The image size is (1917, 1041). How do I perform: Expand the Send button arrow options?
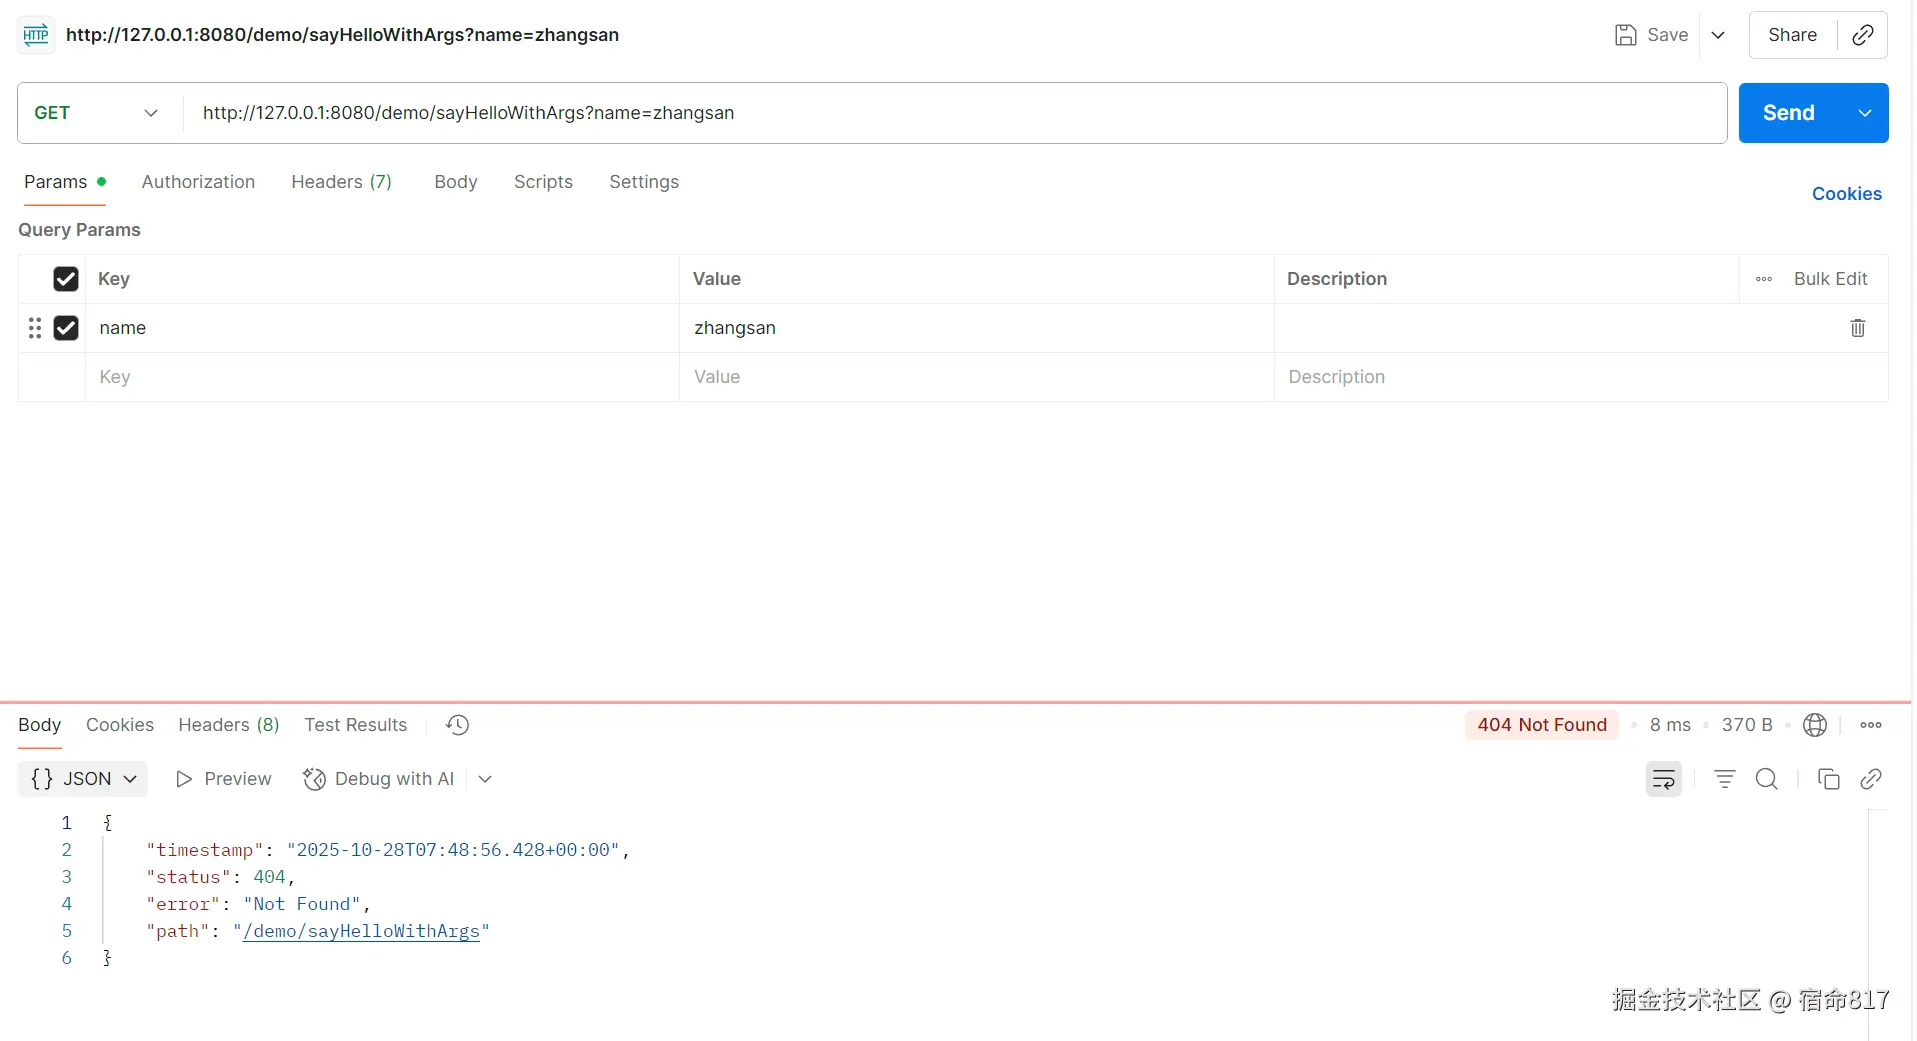pos(1864,113)
